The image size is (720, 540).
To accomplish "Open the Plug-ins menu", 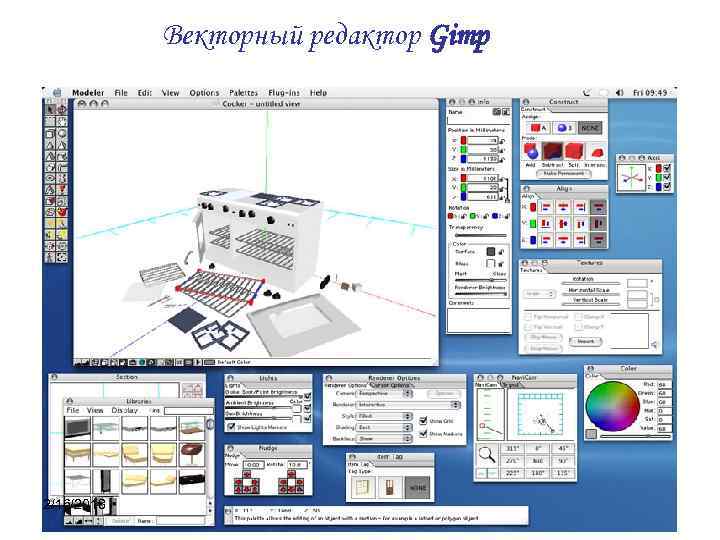I will (284, 93).
